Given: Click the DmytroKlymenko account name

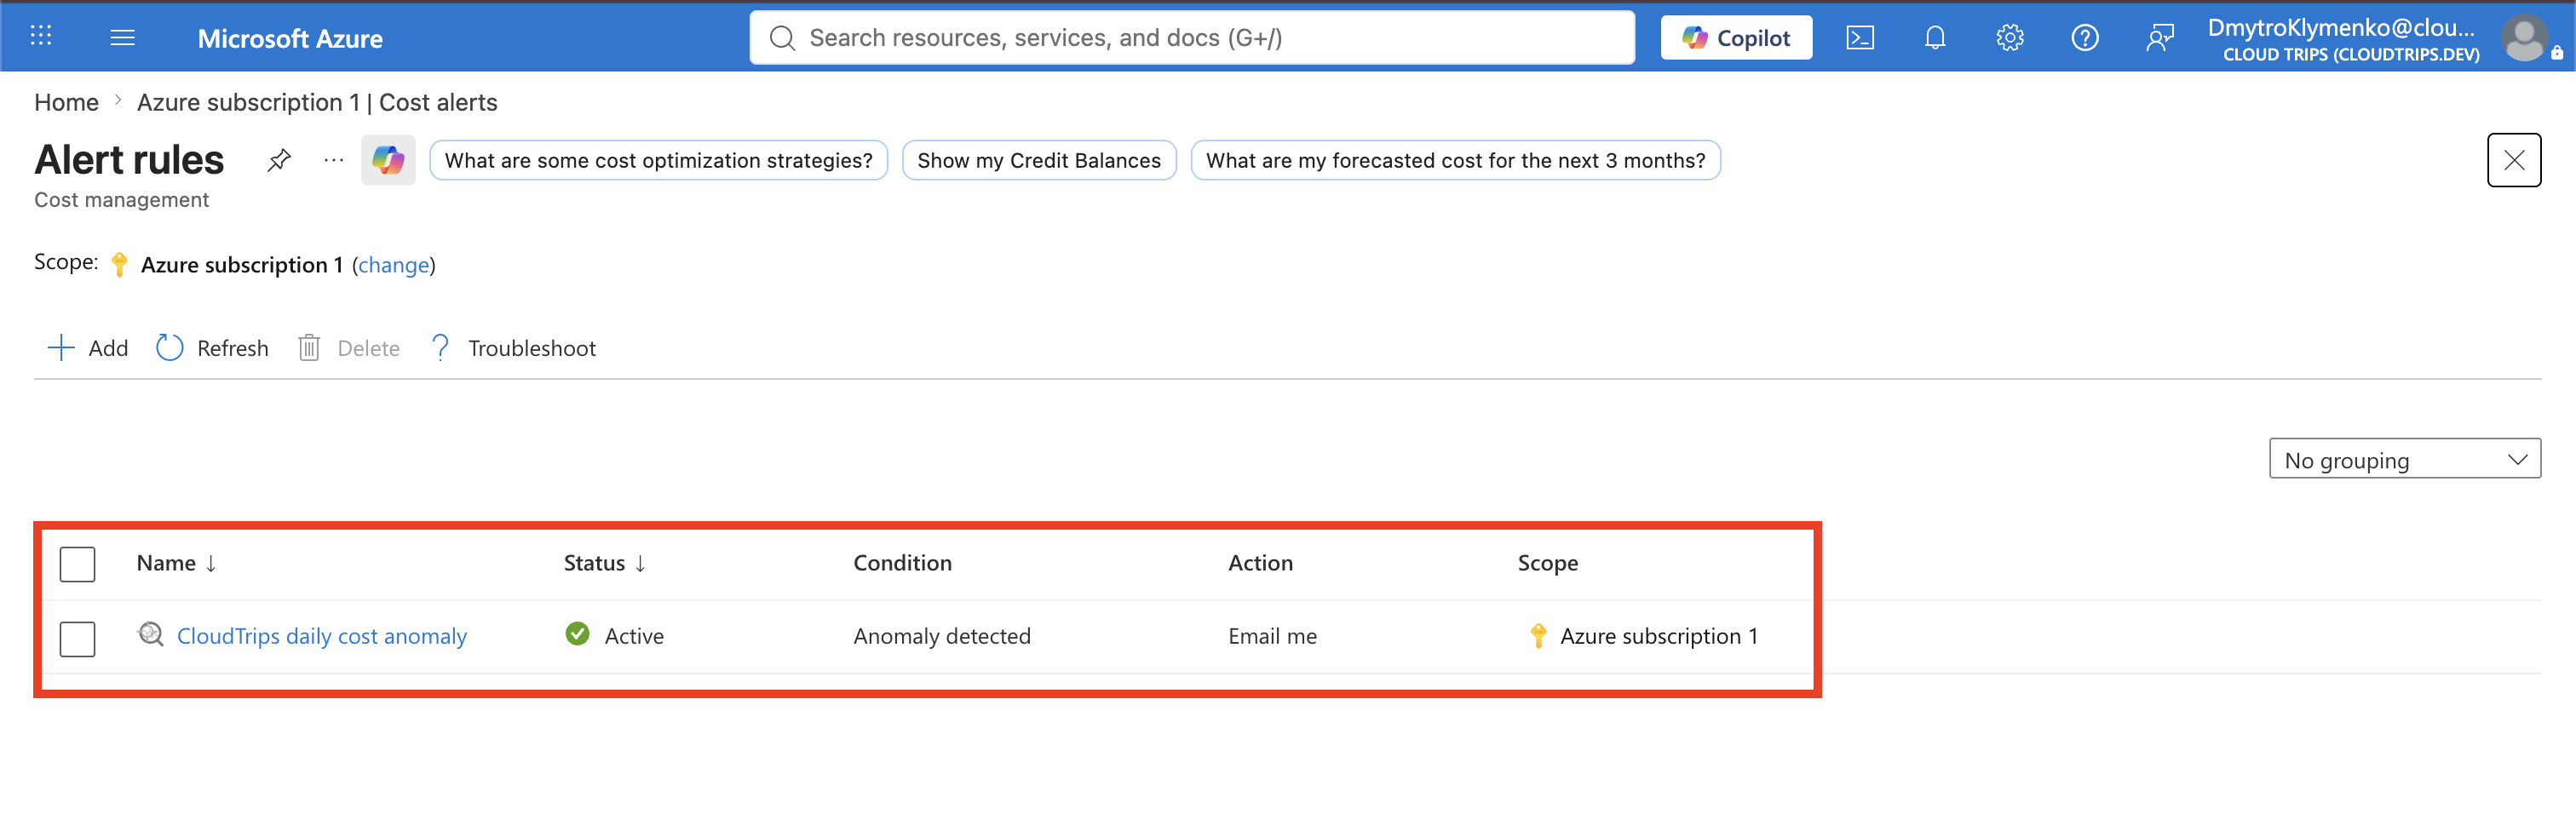Looking at the screenshot, I should [x=2340, y=28].
